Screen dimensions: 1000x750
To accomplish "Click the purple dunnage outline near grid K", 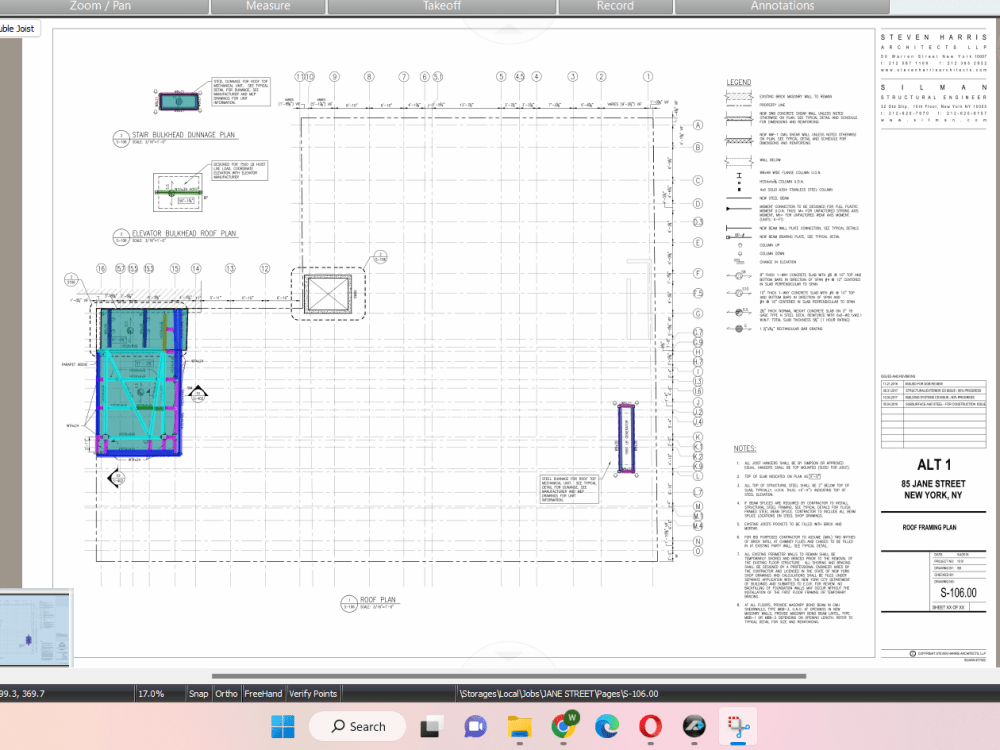I will pyautogui.click(x=626, y=438).
